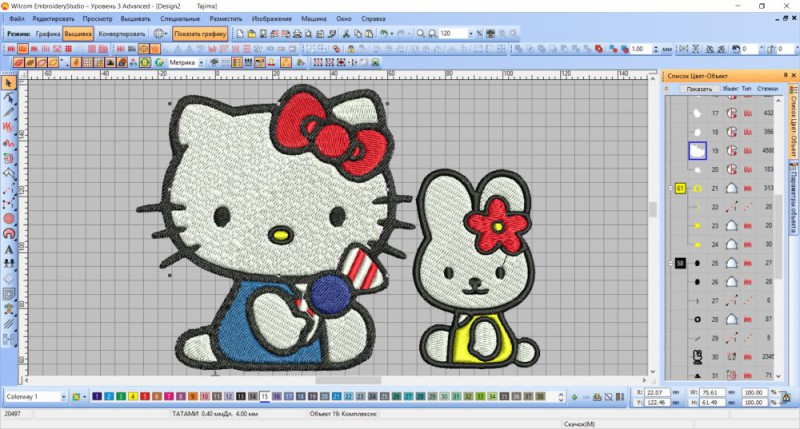The image size is (800, 429).
Task: Click the proportional scaling lock icon
Action: (x=786, y=397)
